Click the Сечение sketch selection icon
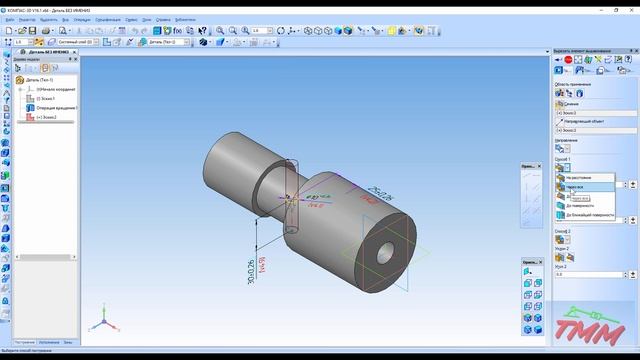 560,104
